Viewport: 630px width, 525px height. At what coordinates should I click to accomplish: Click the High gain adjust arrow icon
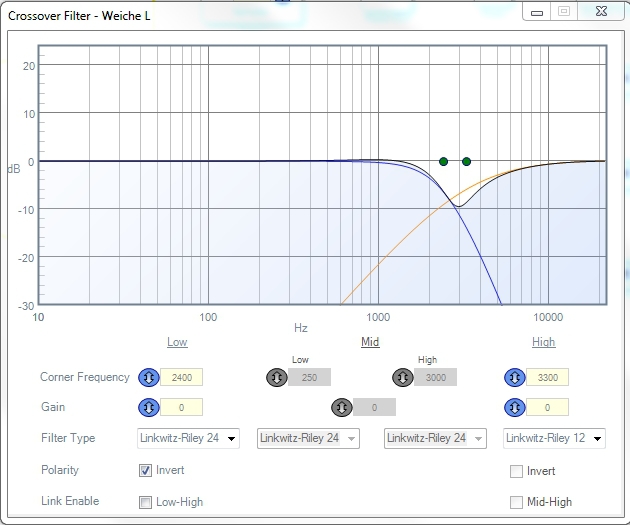515,407
